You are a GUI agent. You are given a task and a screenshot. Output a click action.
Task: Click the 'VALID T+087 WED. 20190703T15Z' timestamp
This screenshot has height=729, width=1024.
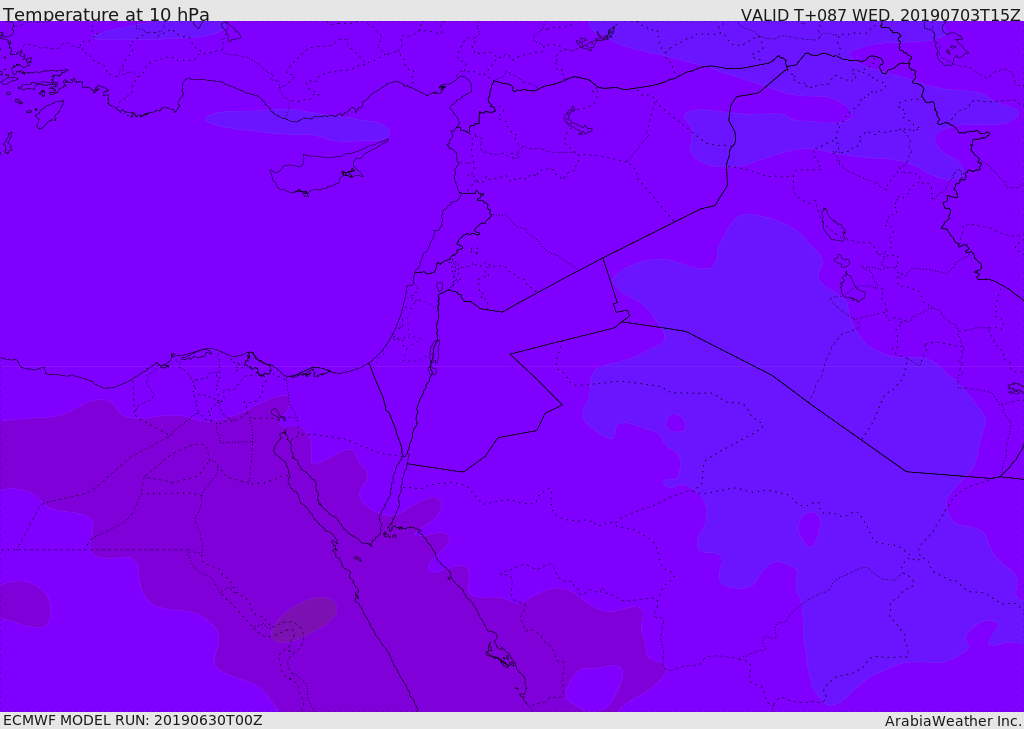[880, 14]
